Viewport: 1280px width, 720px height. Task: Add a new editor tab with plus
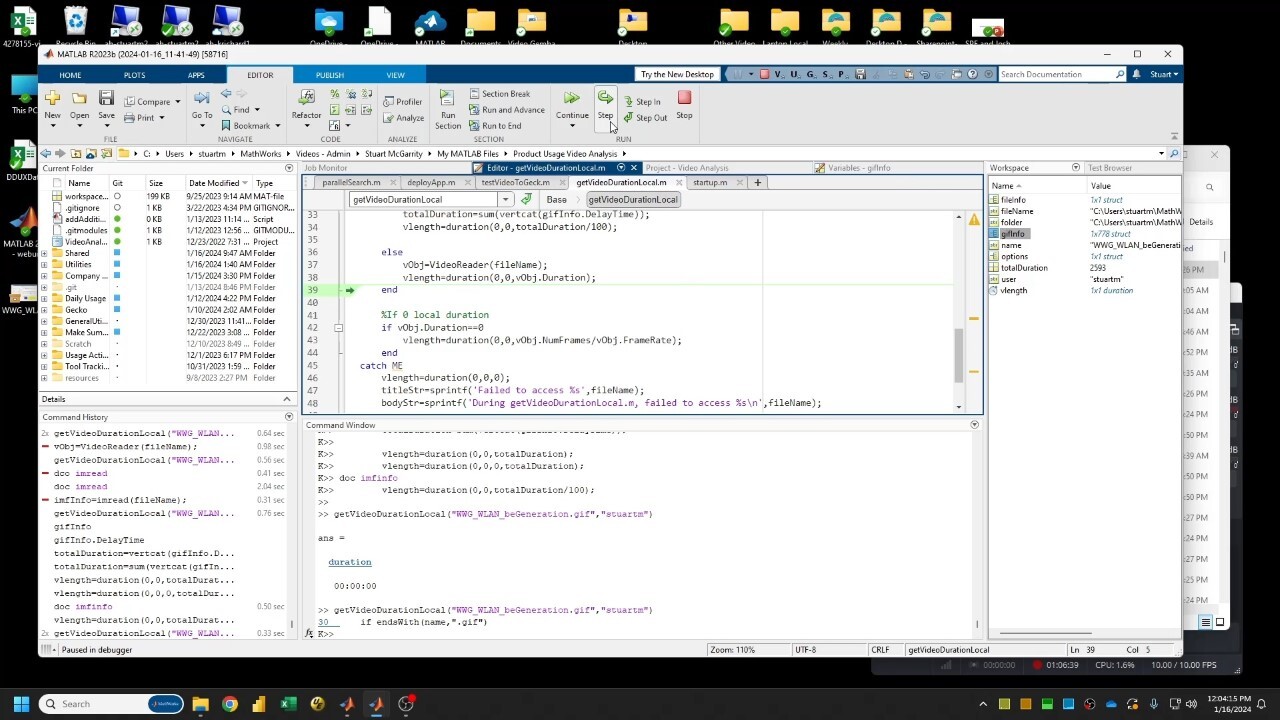(757, 182)
